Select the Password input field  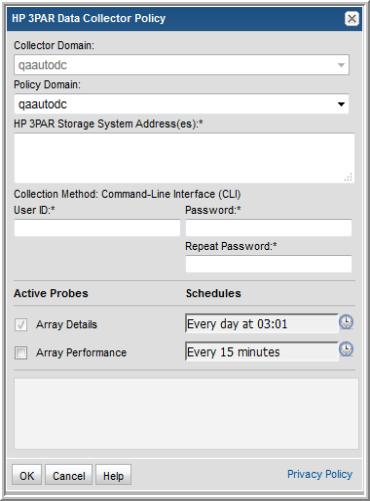[x=268, y=228]
